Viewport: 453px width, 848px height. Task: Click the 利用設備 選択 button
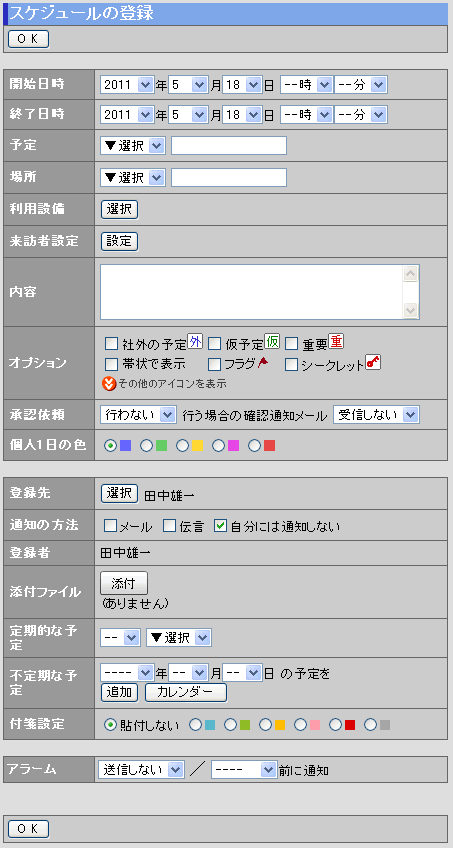(119, 209)
